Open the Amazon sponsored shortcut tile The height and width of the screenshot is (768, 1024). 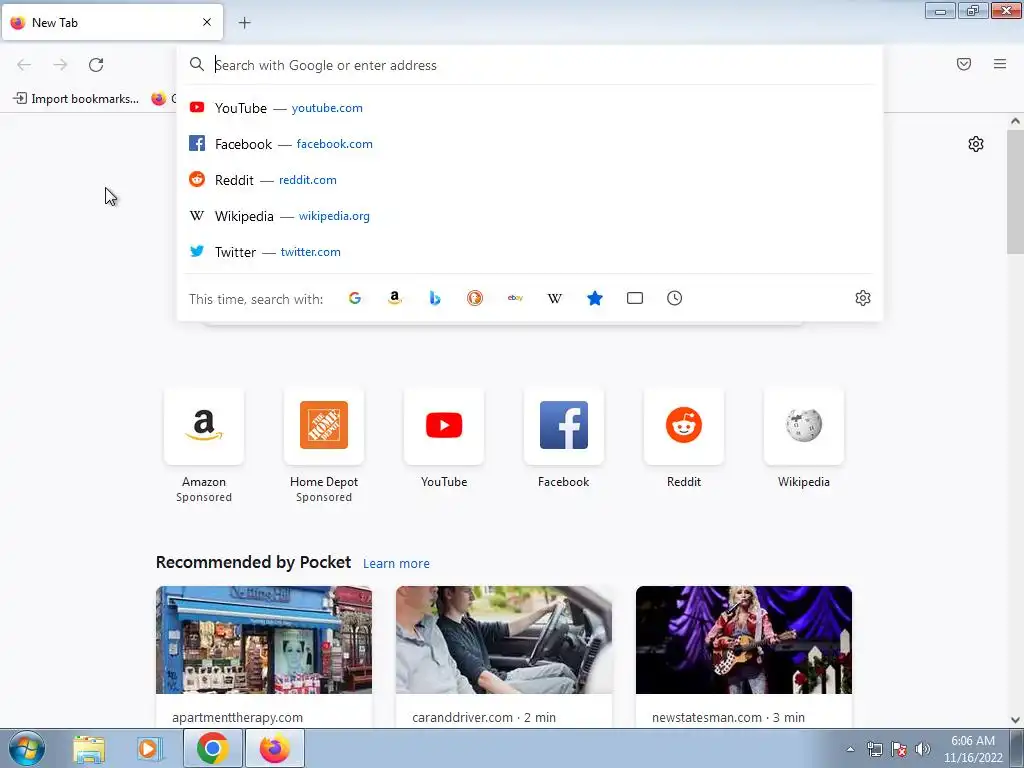pyautogui.click(x=204, y=426)
